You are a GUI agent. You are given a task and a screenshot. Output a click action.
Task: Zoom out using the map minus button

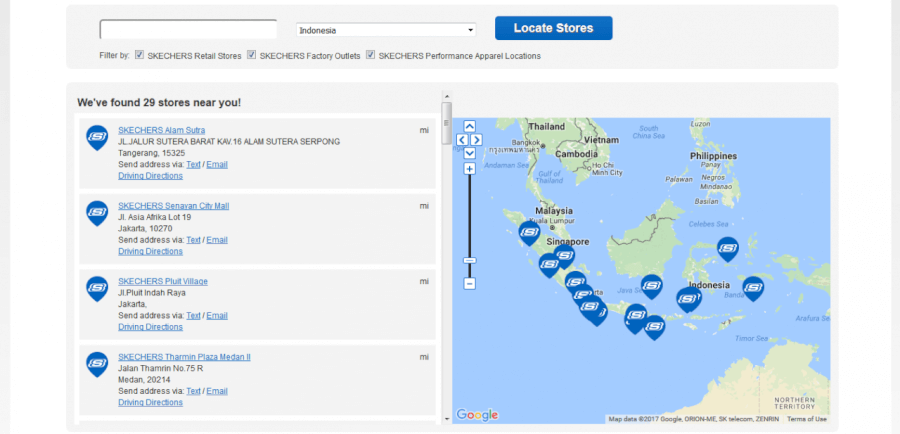click(469, 284)
